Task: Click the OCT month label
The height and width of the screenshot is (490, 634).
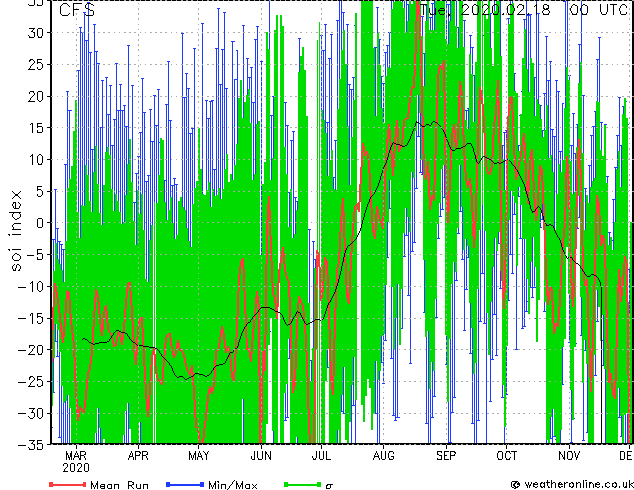Action: (506, 456)
